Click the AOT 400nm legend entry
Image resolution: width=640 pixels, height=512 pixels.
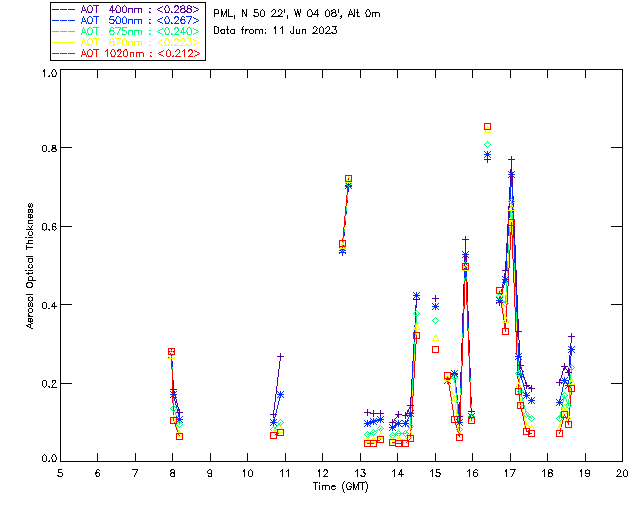[127, 9]
